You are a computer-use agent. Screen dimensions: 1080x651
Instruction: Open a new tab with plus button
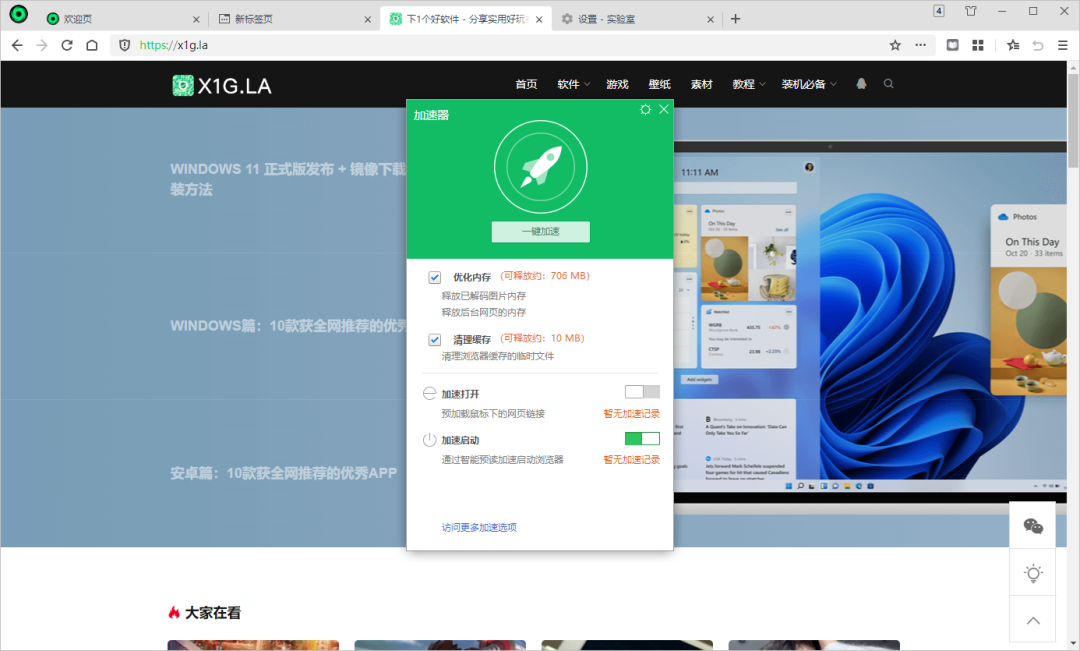coord(736,19)
